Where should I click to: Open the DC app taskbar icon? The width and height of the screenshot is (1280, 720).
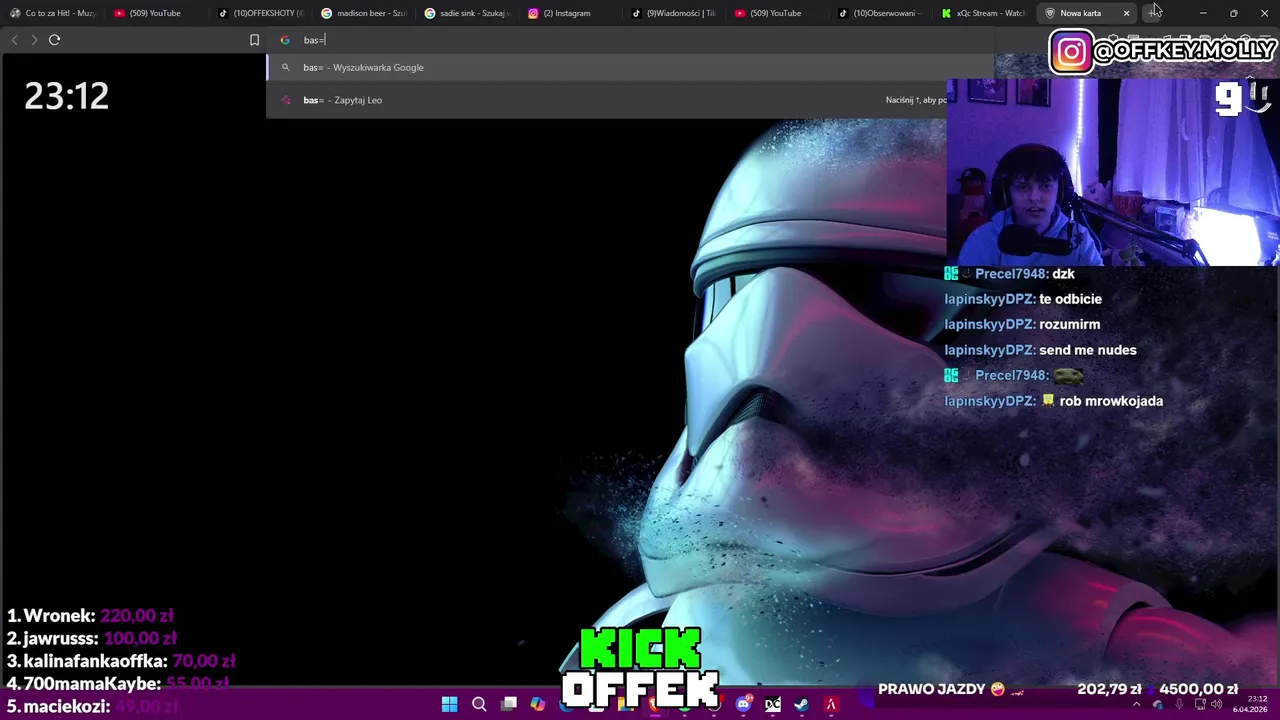click(x=773, y=705)
